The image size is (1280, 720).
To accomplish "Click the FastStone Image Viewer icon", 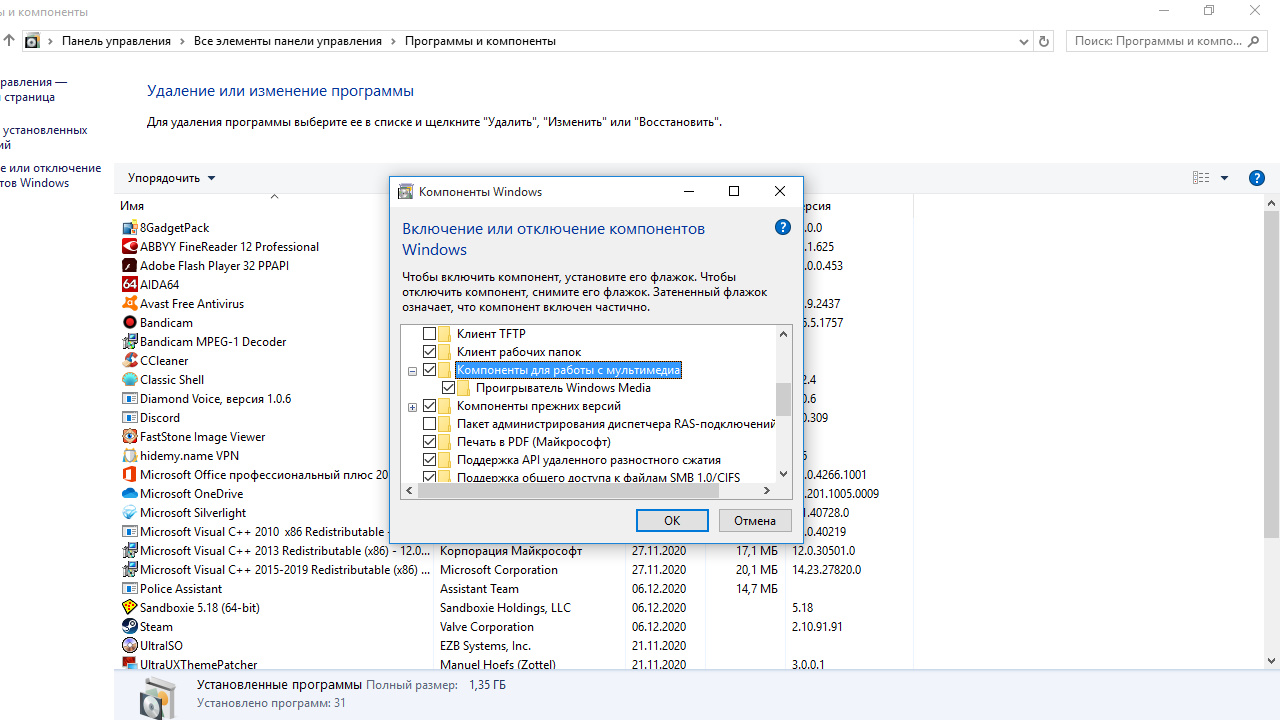I will click(129, 436).
